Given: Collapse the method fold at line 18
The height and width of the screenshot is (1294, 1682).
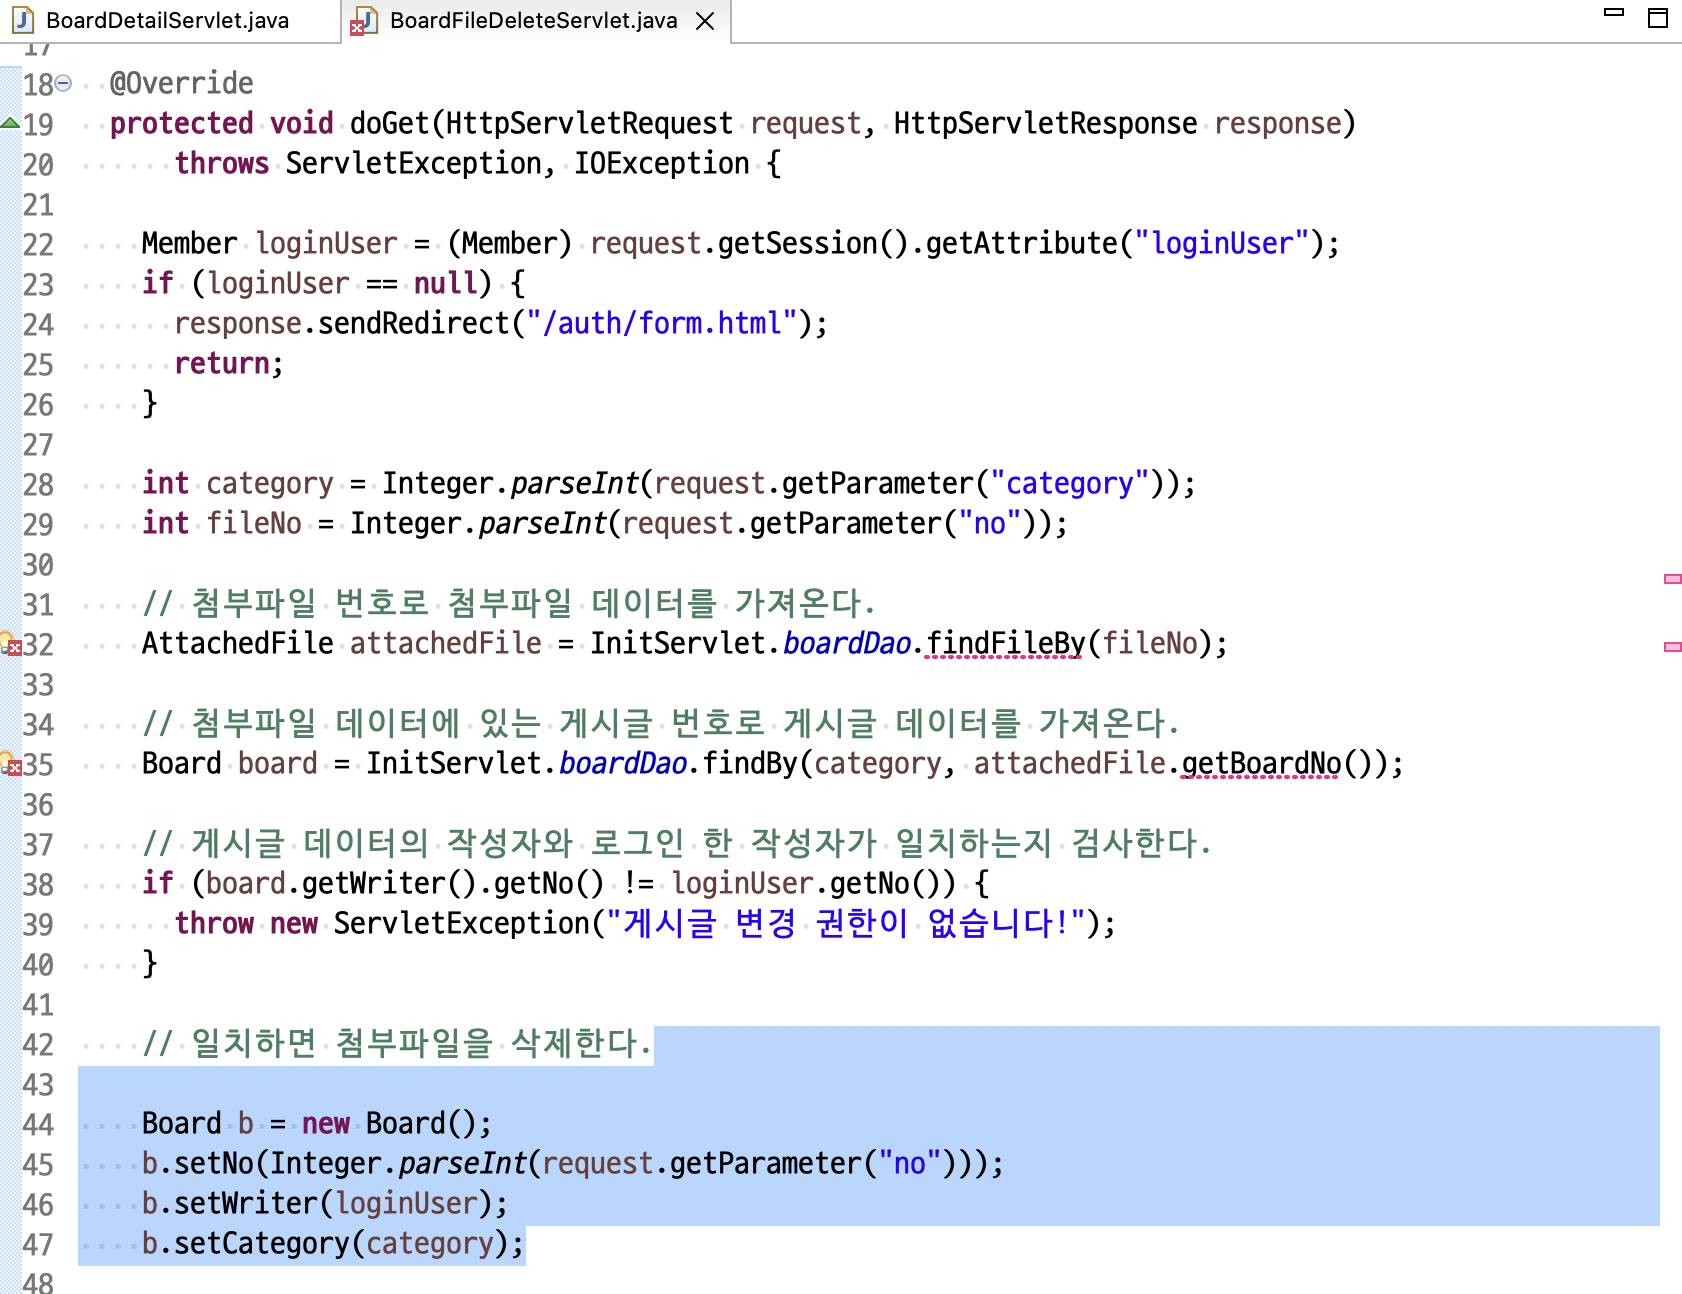Looking at the screenshot, I should tap(63, 83).
